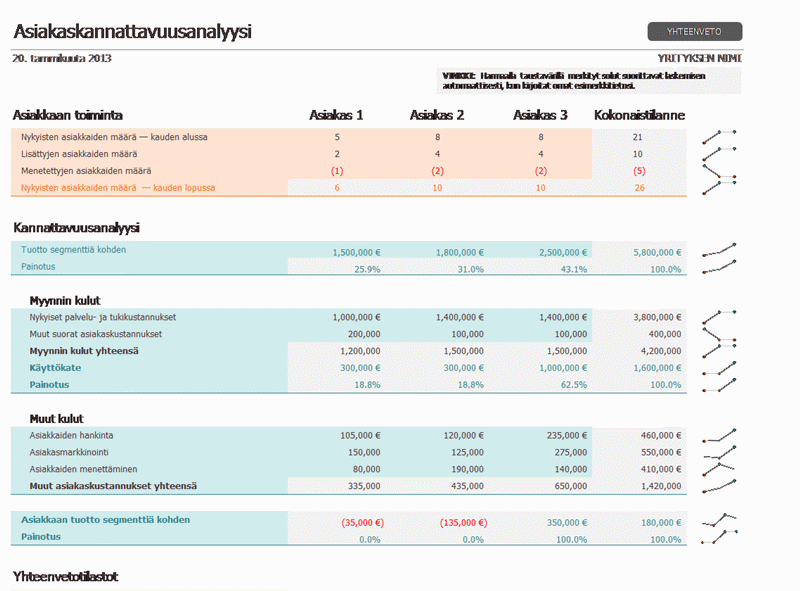Image resolution: width=800 pixels, height=591 pixels.
Task: Select total sales costs 4,200,000 cell
Action: (x=661, y=351)
